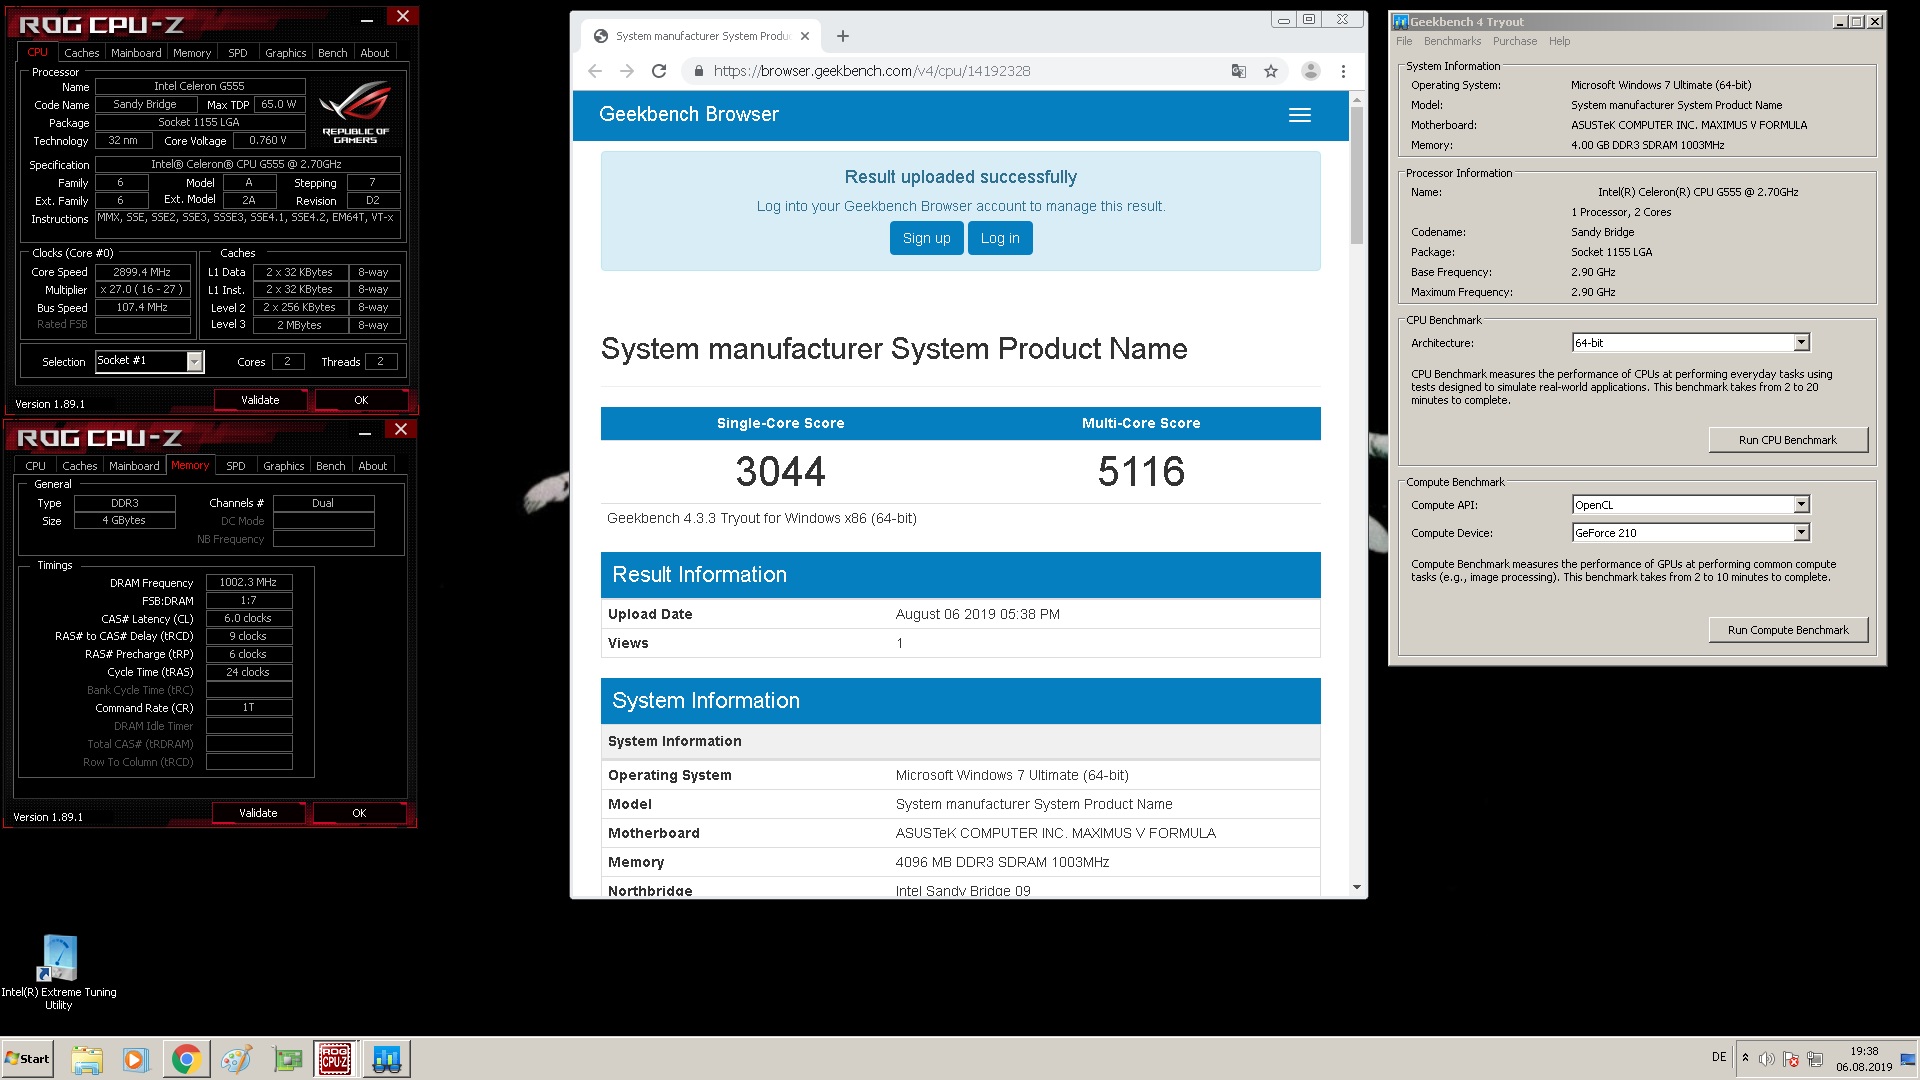
Task: Click Validate in the lower CPU-Z window
Action: click(x=258, y=813)
